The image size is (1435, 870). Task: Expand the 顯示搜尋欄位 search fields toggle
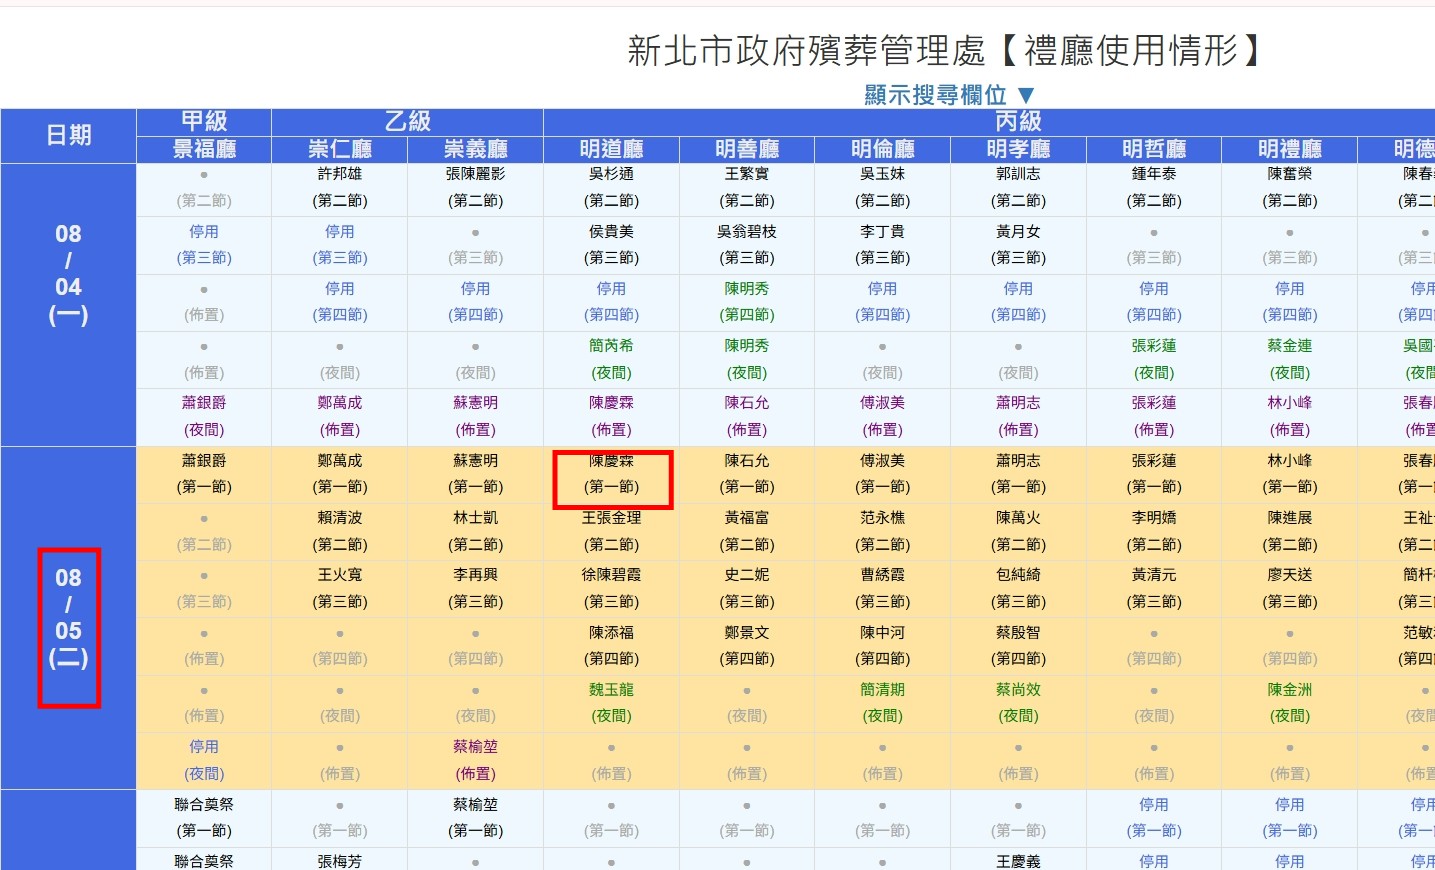coord(949,95)
